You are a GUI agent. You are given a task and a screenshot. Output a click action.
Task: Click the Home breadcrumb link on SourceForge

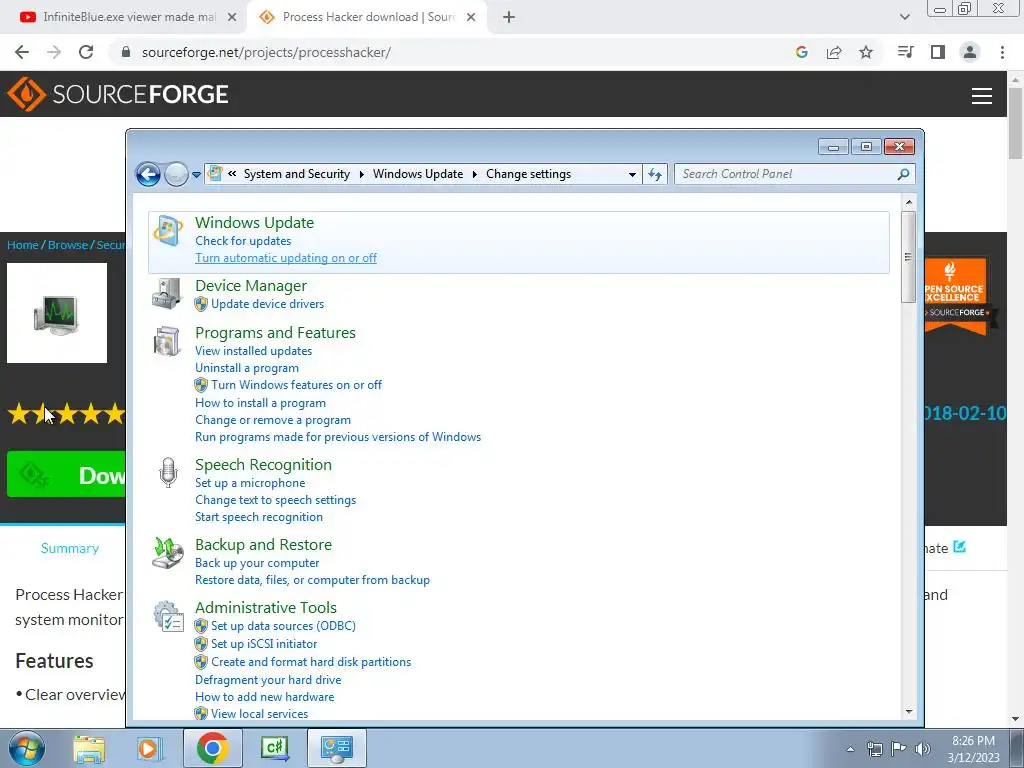coord(23,245)
